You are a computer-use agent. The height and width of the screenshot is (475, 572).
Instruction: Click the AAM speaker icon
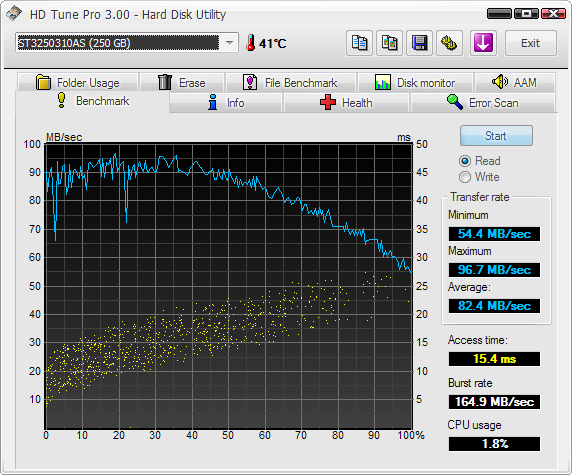499,81
